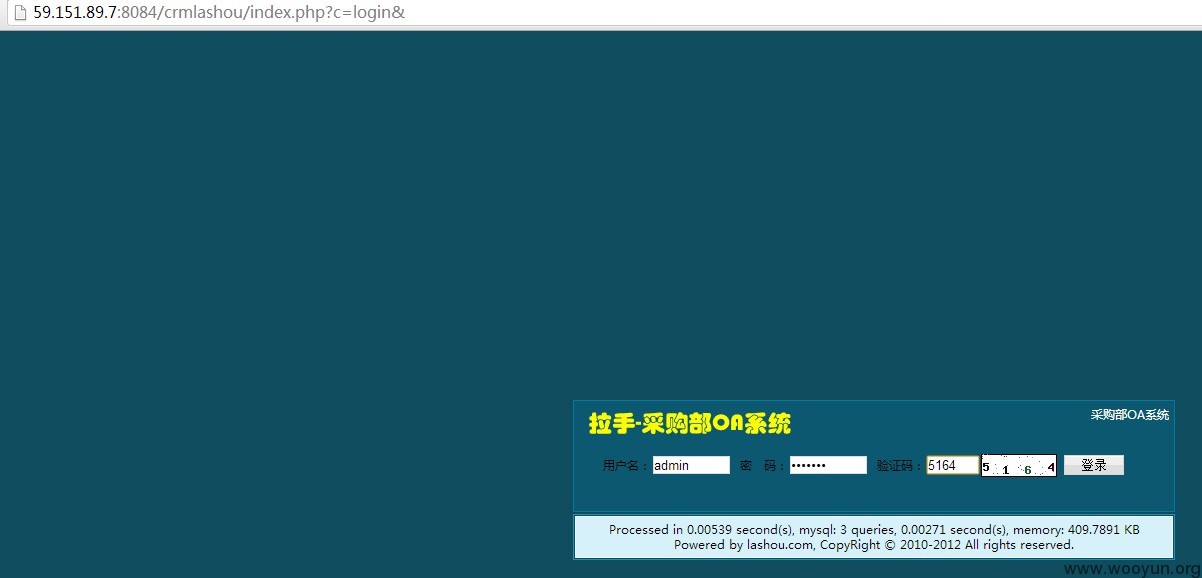
Task: Click the 'Powered by lashou.com' copyright line
Action: [x=874, y=545]
